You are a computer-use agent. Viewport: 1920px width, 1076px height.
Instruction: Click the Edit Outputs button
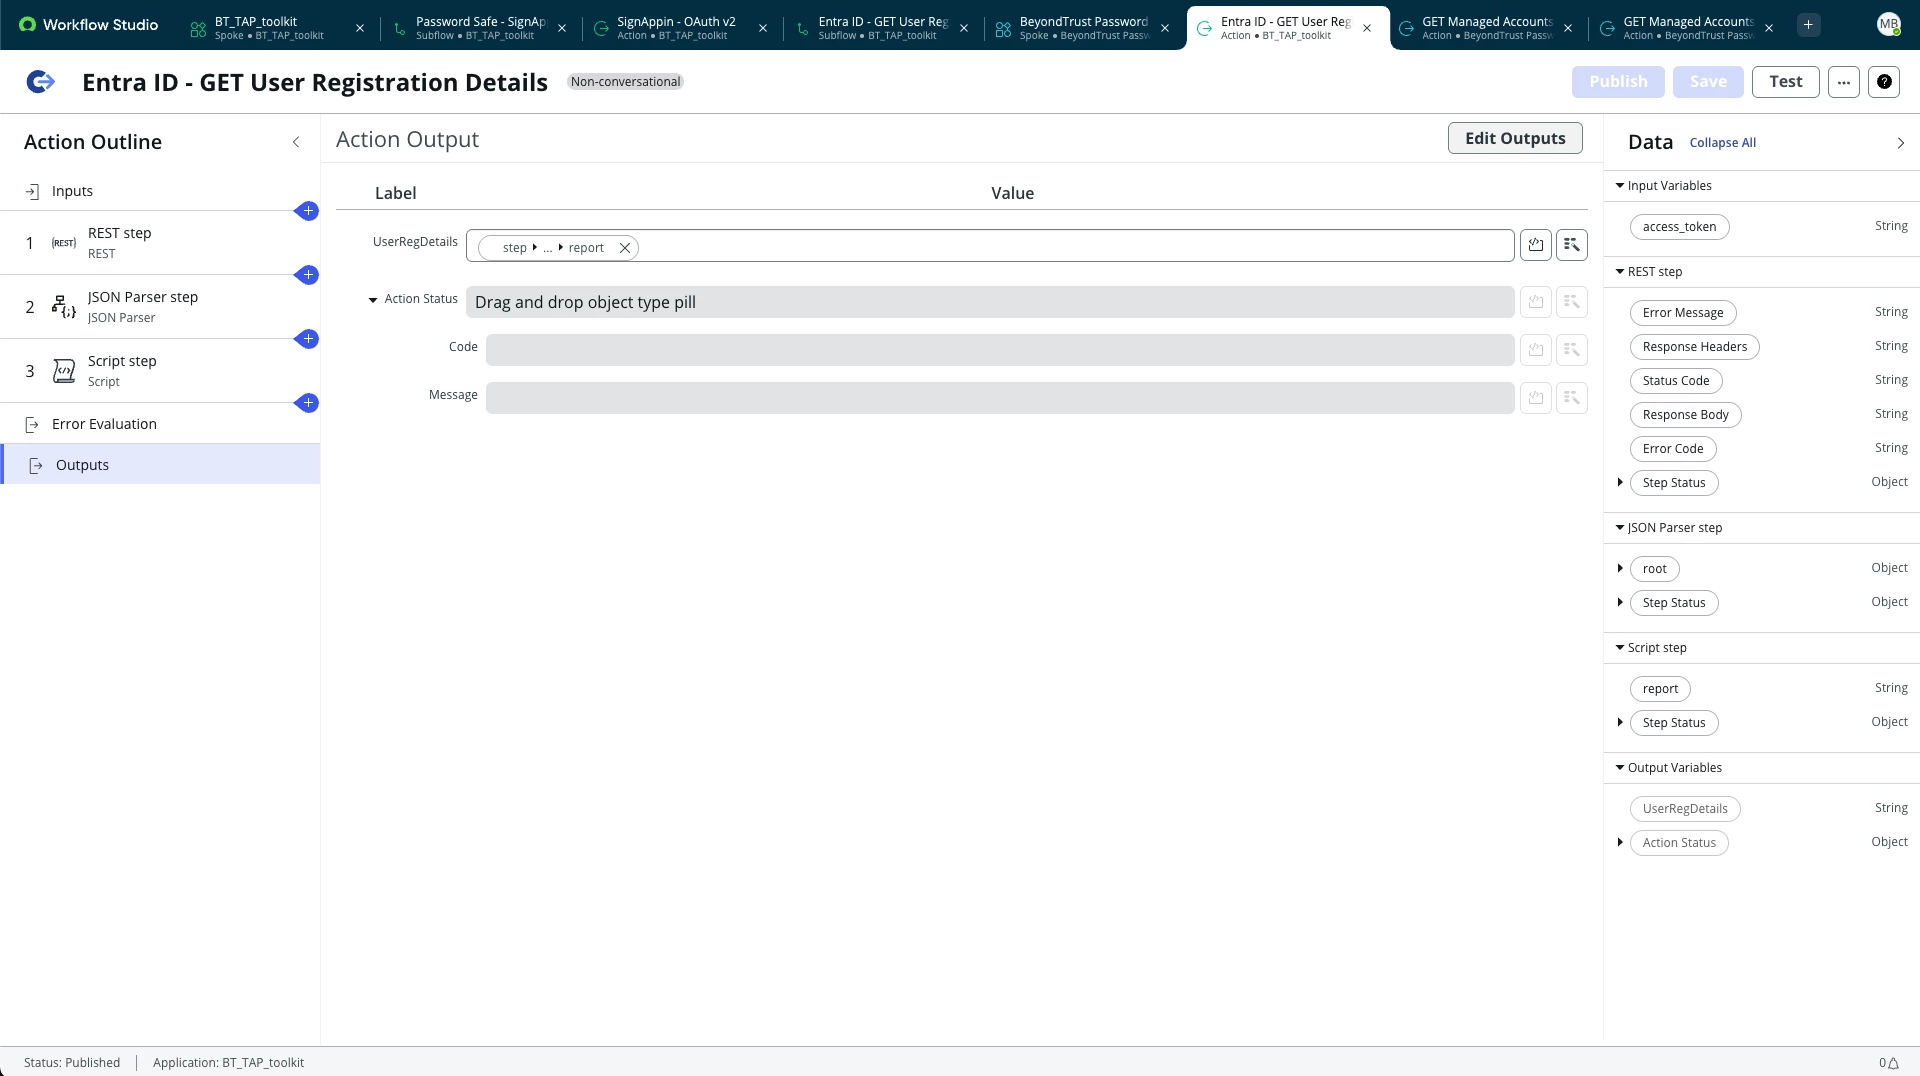[1515, 139]
